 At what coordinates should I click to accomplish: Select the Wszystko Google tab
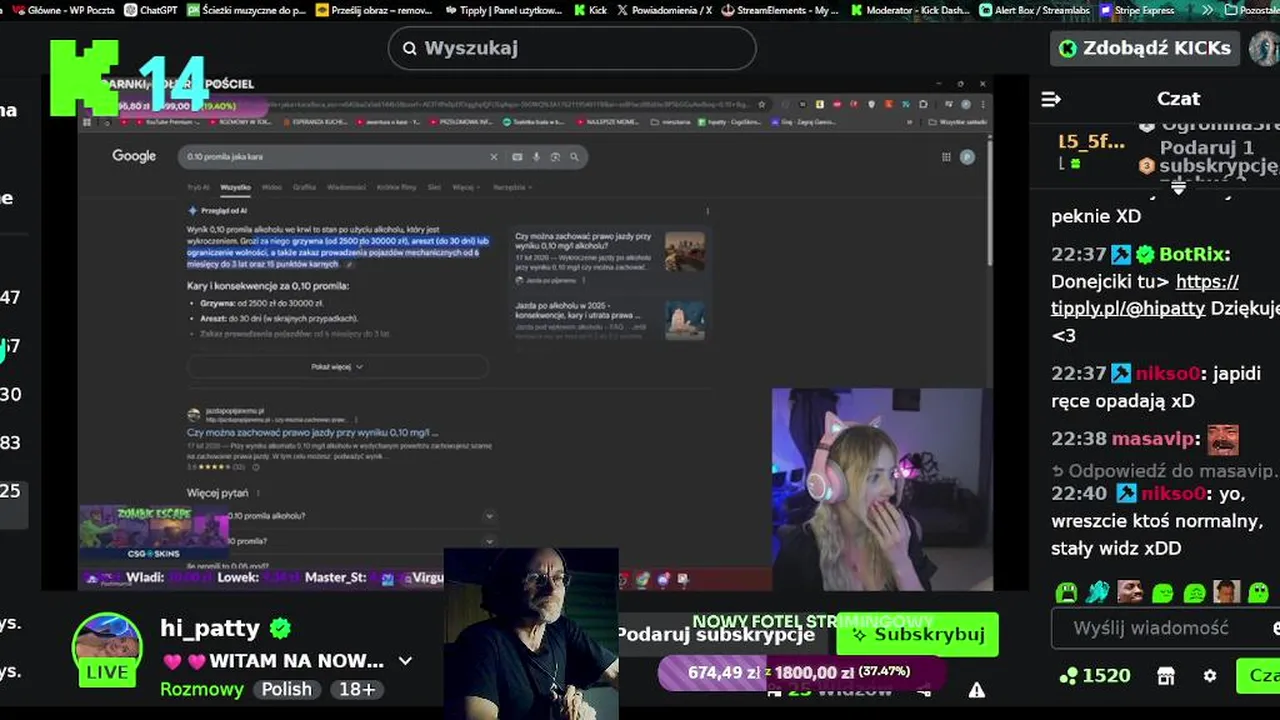(235, 187)
